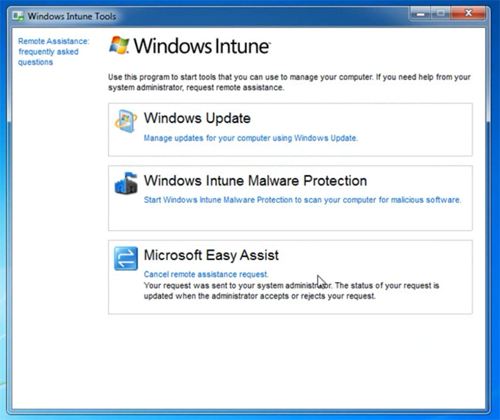Click the Windows Intune logo text
The image size is (500, 420).
(202, 46)
